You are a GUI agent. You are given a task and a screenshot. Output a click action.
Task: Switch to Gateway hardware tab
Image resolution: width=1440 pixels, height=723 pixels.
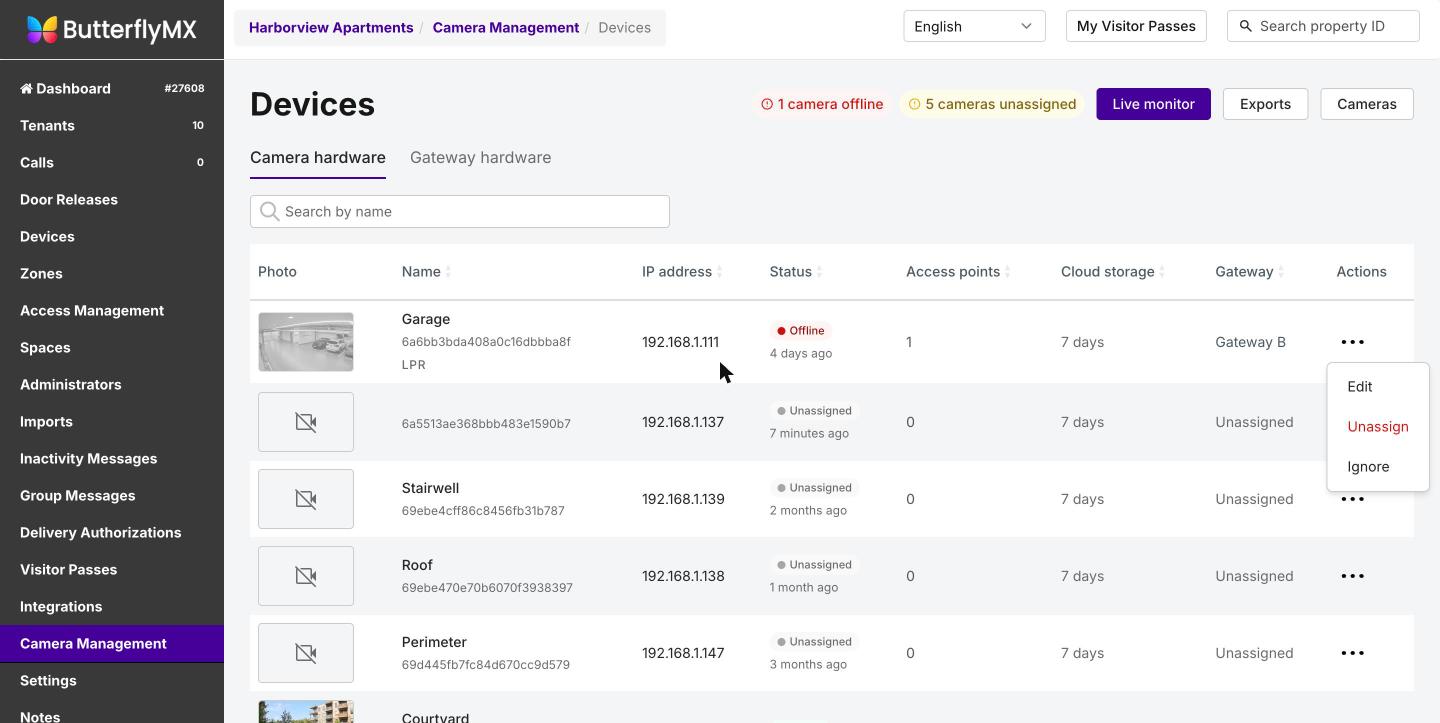tap(480, 158)
